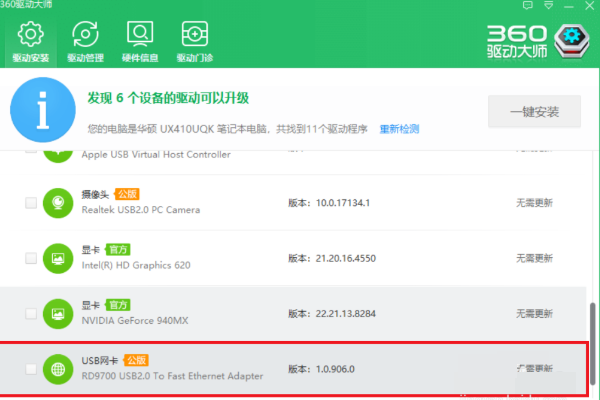Screen dimensions: 600x400
Task: Click the 公版 tag next to 摄像头
Action: 127,194
